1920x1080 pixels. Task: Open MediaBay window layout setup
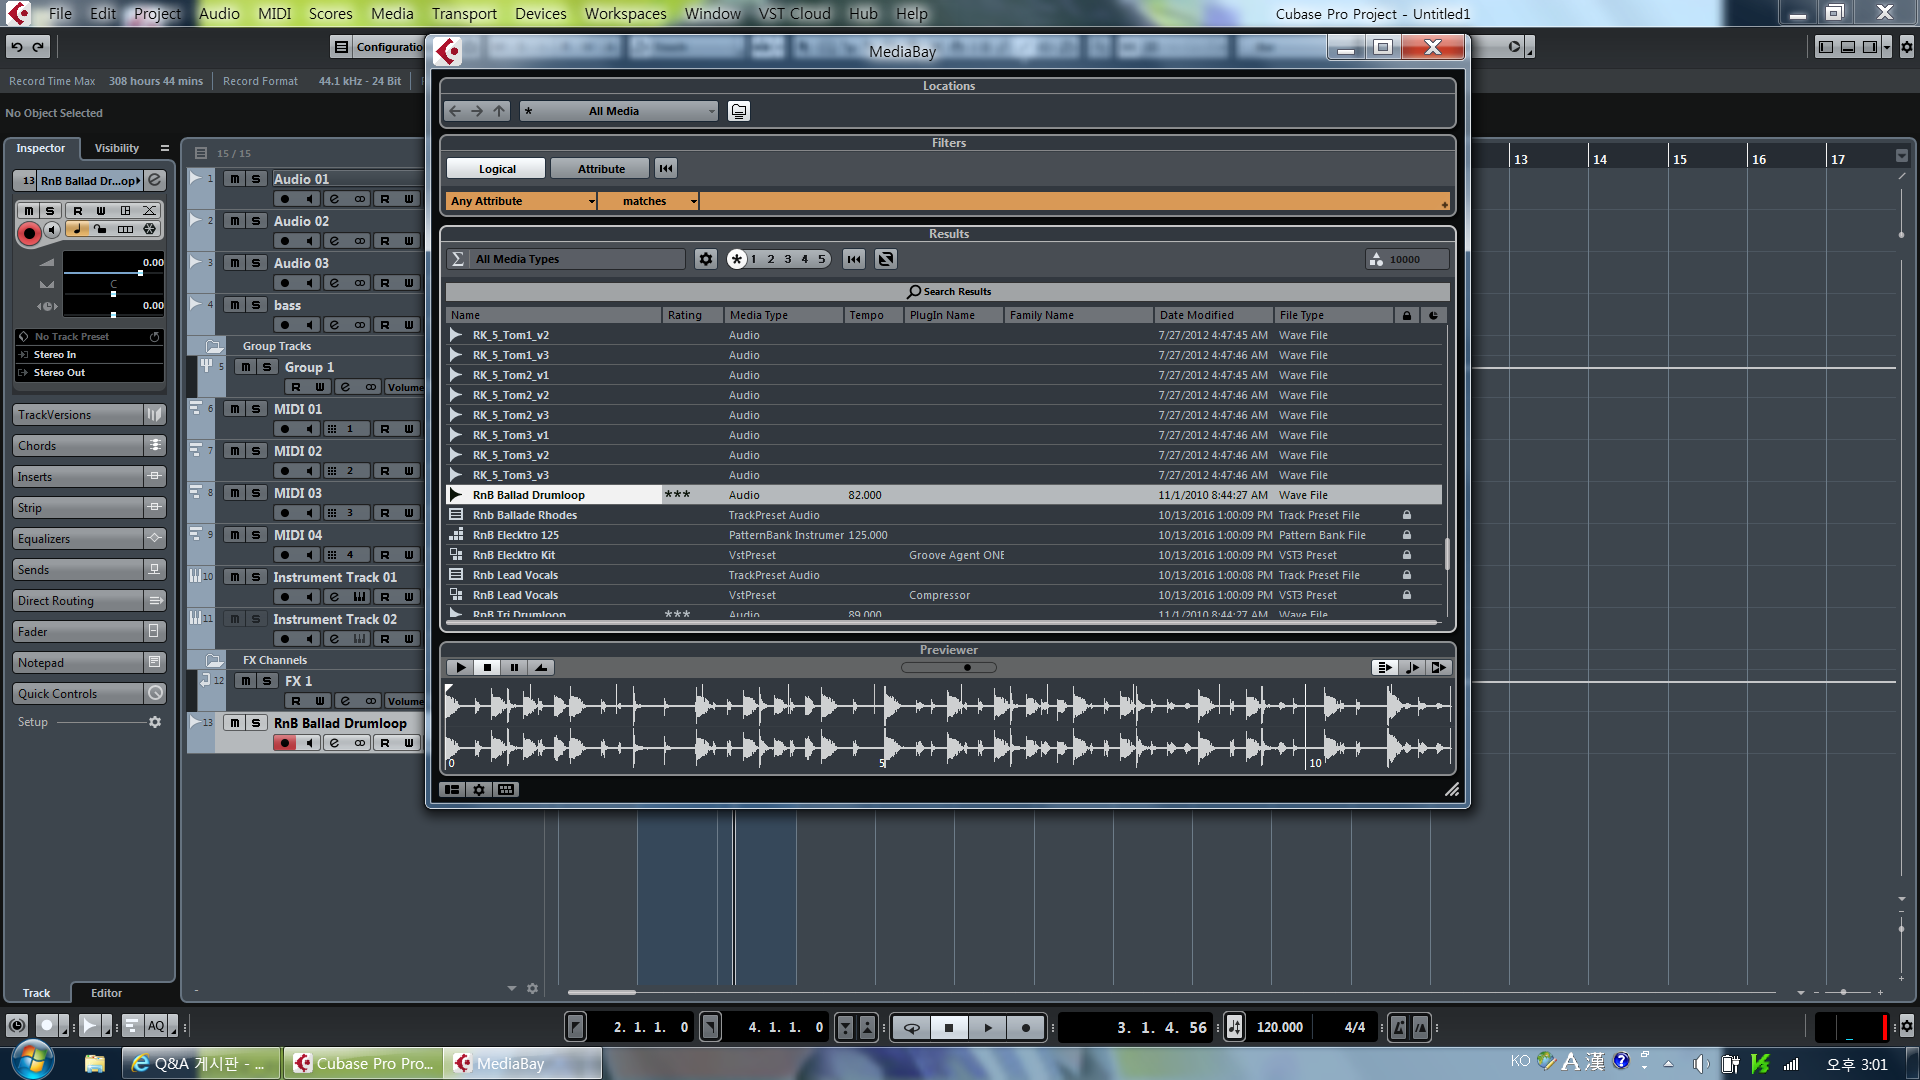(452, 790)
